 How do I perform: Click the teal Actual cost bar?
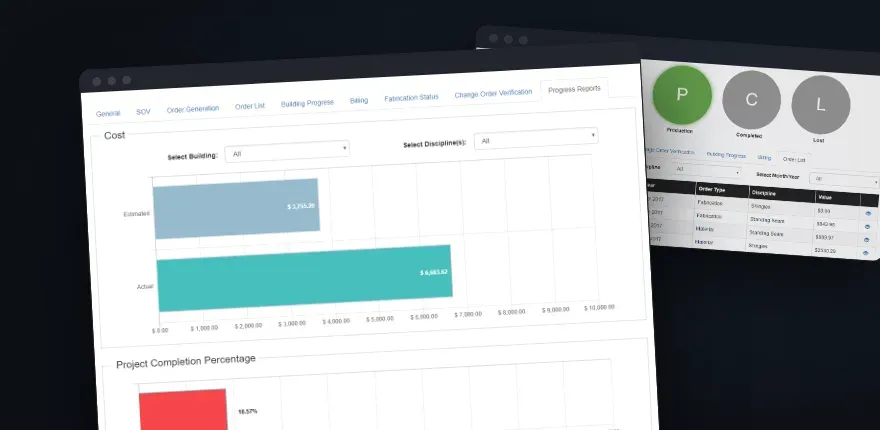[305, 278]
